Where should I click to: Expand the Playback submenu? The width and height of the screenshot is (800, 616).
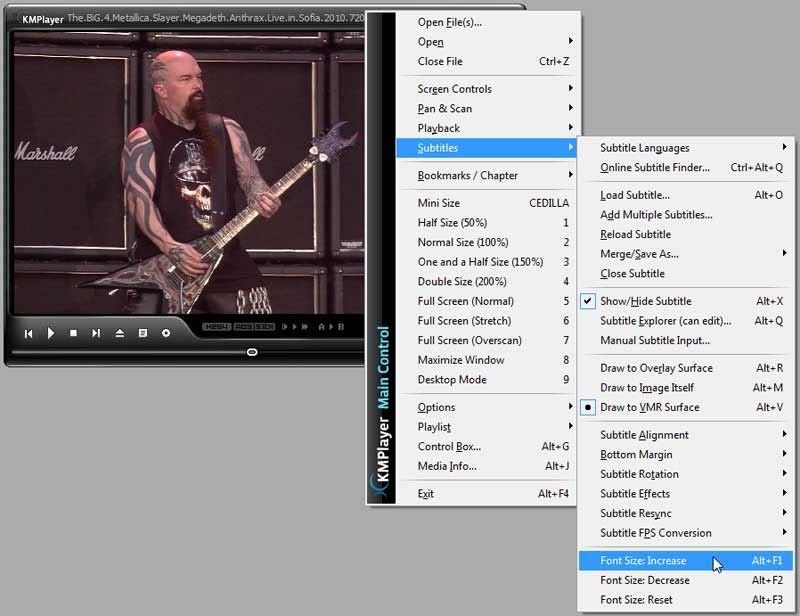point(487,128)
